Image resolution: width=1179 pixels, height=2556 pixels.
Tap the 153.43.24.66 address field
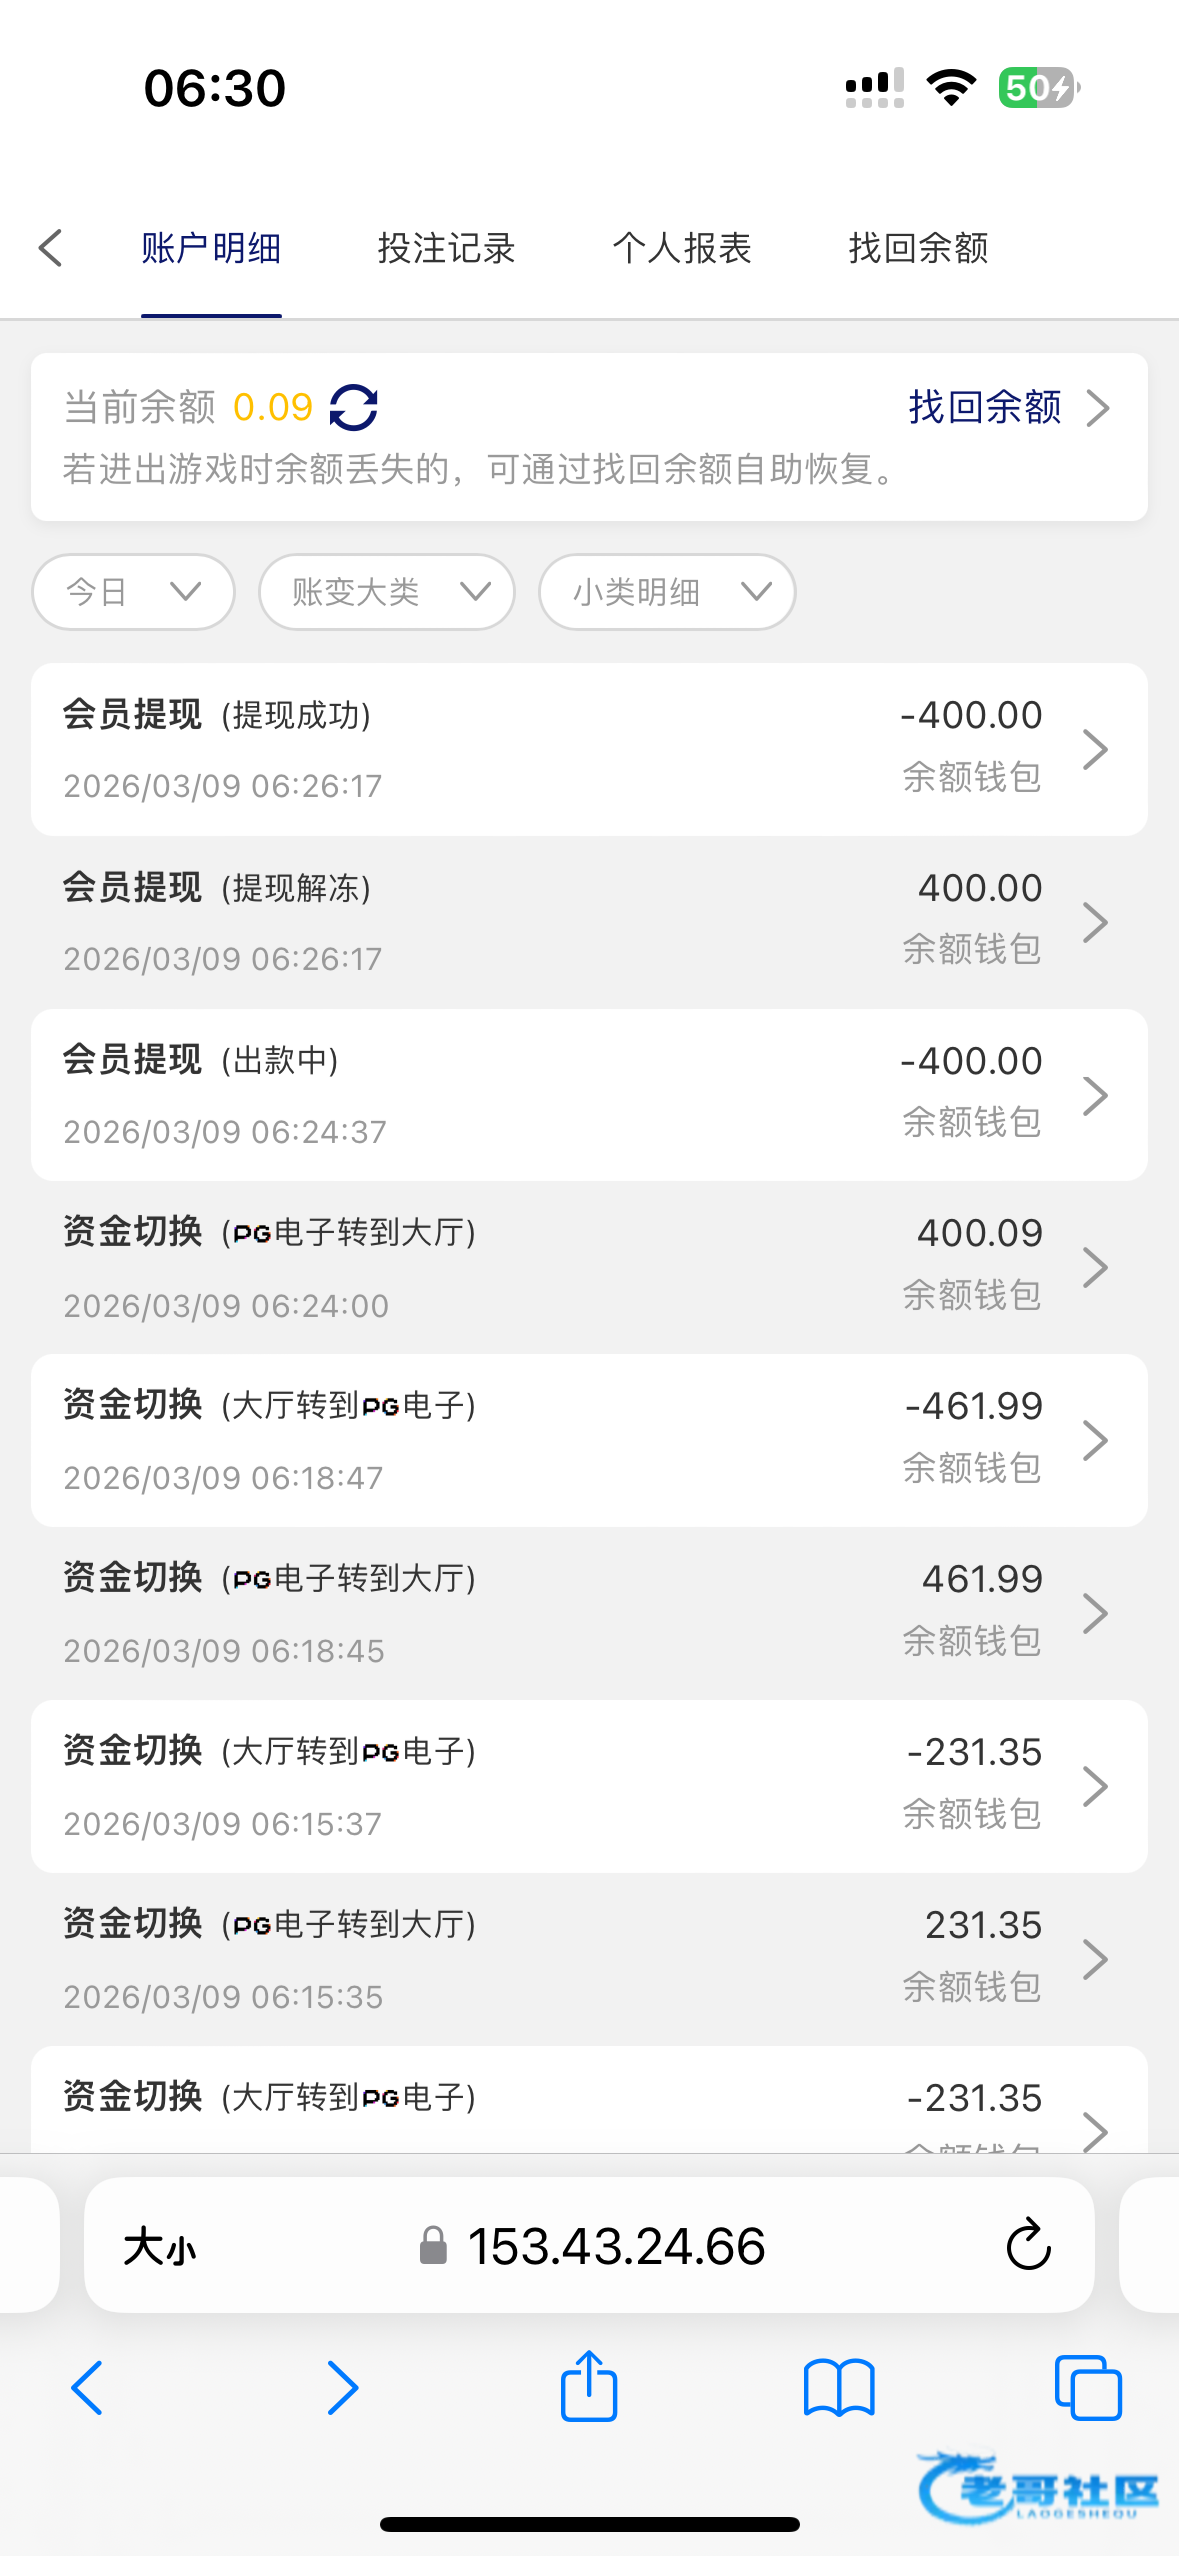(615, 2247)
